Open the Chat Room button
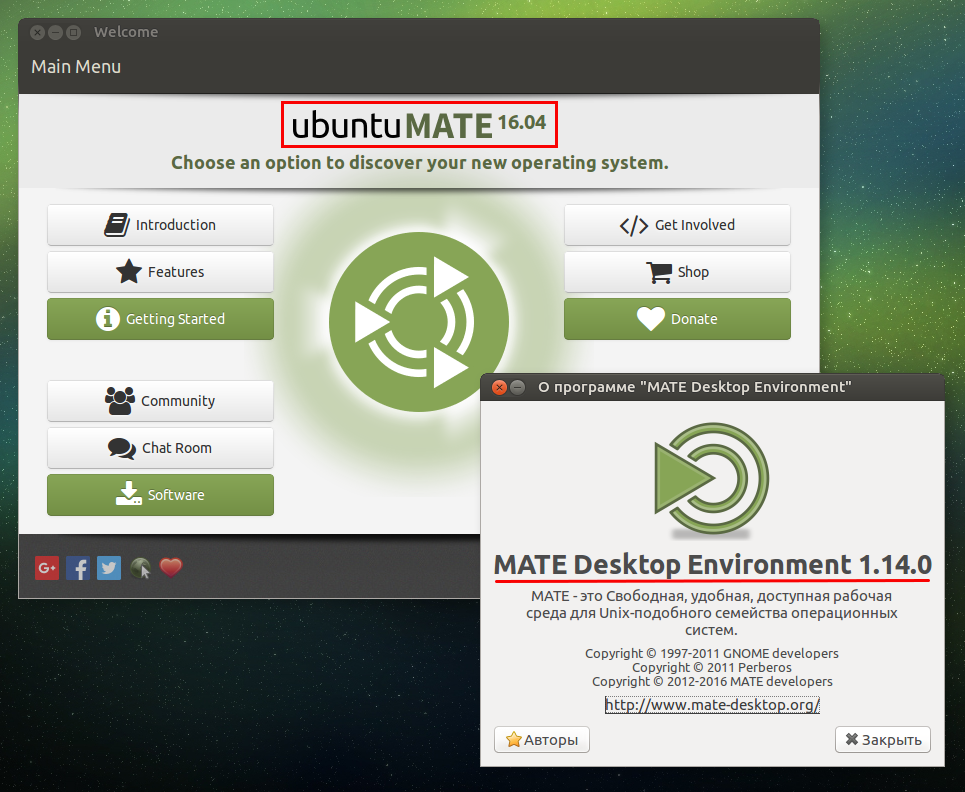This screenshot has height=792, width=965. (x=160, y=447)
